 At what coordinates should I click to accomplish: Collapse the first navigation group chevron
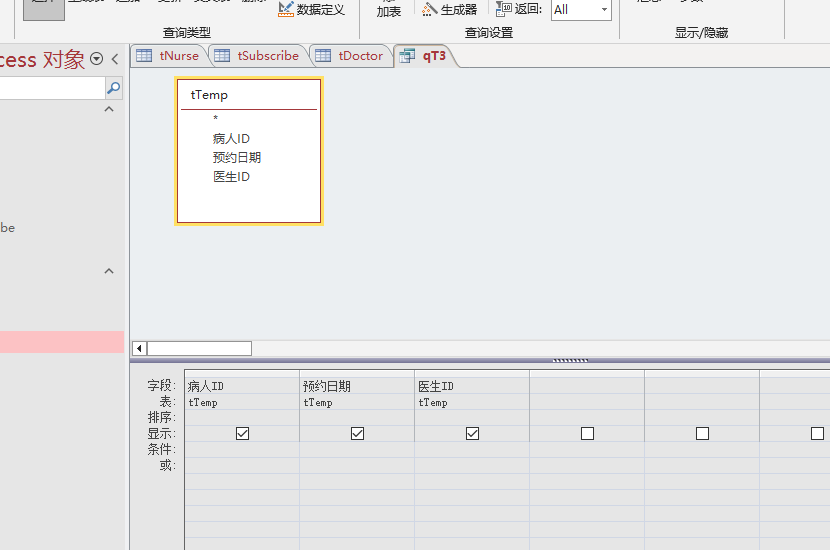[x=109, y=109]
